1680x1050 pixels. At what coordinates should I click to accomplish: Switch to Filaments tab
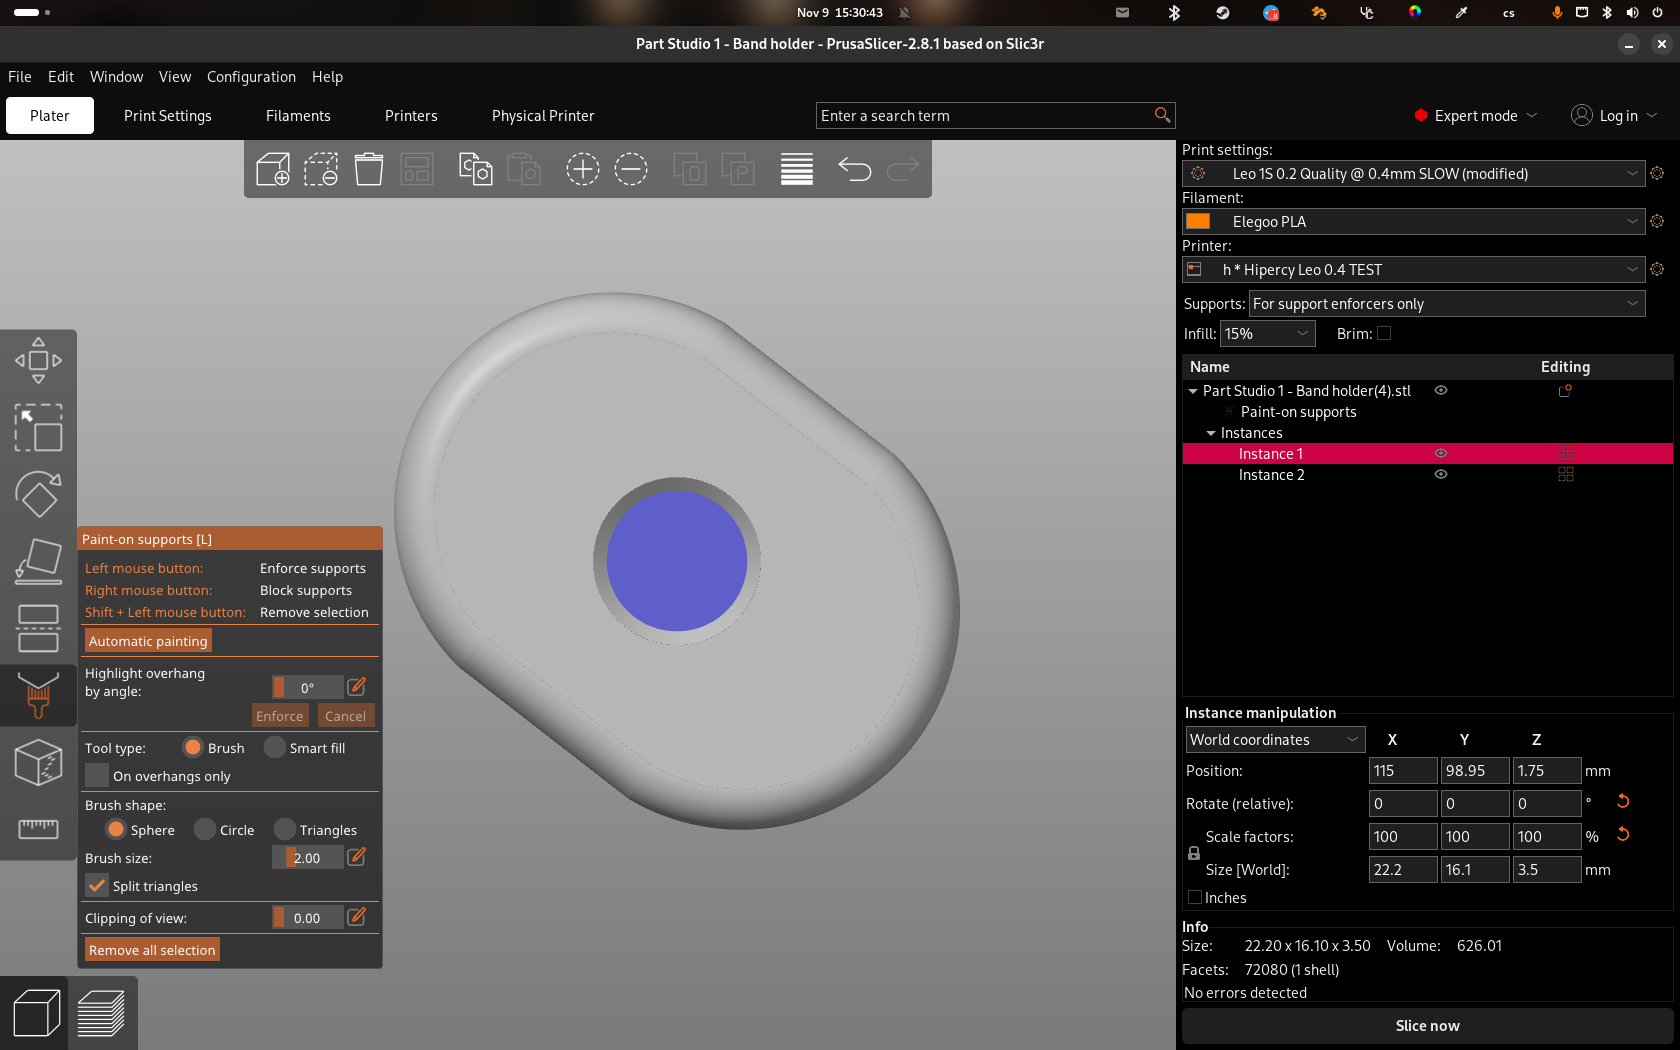pos(298,116)
